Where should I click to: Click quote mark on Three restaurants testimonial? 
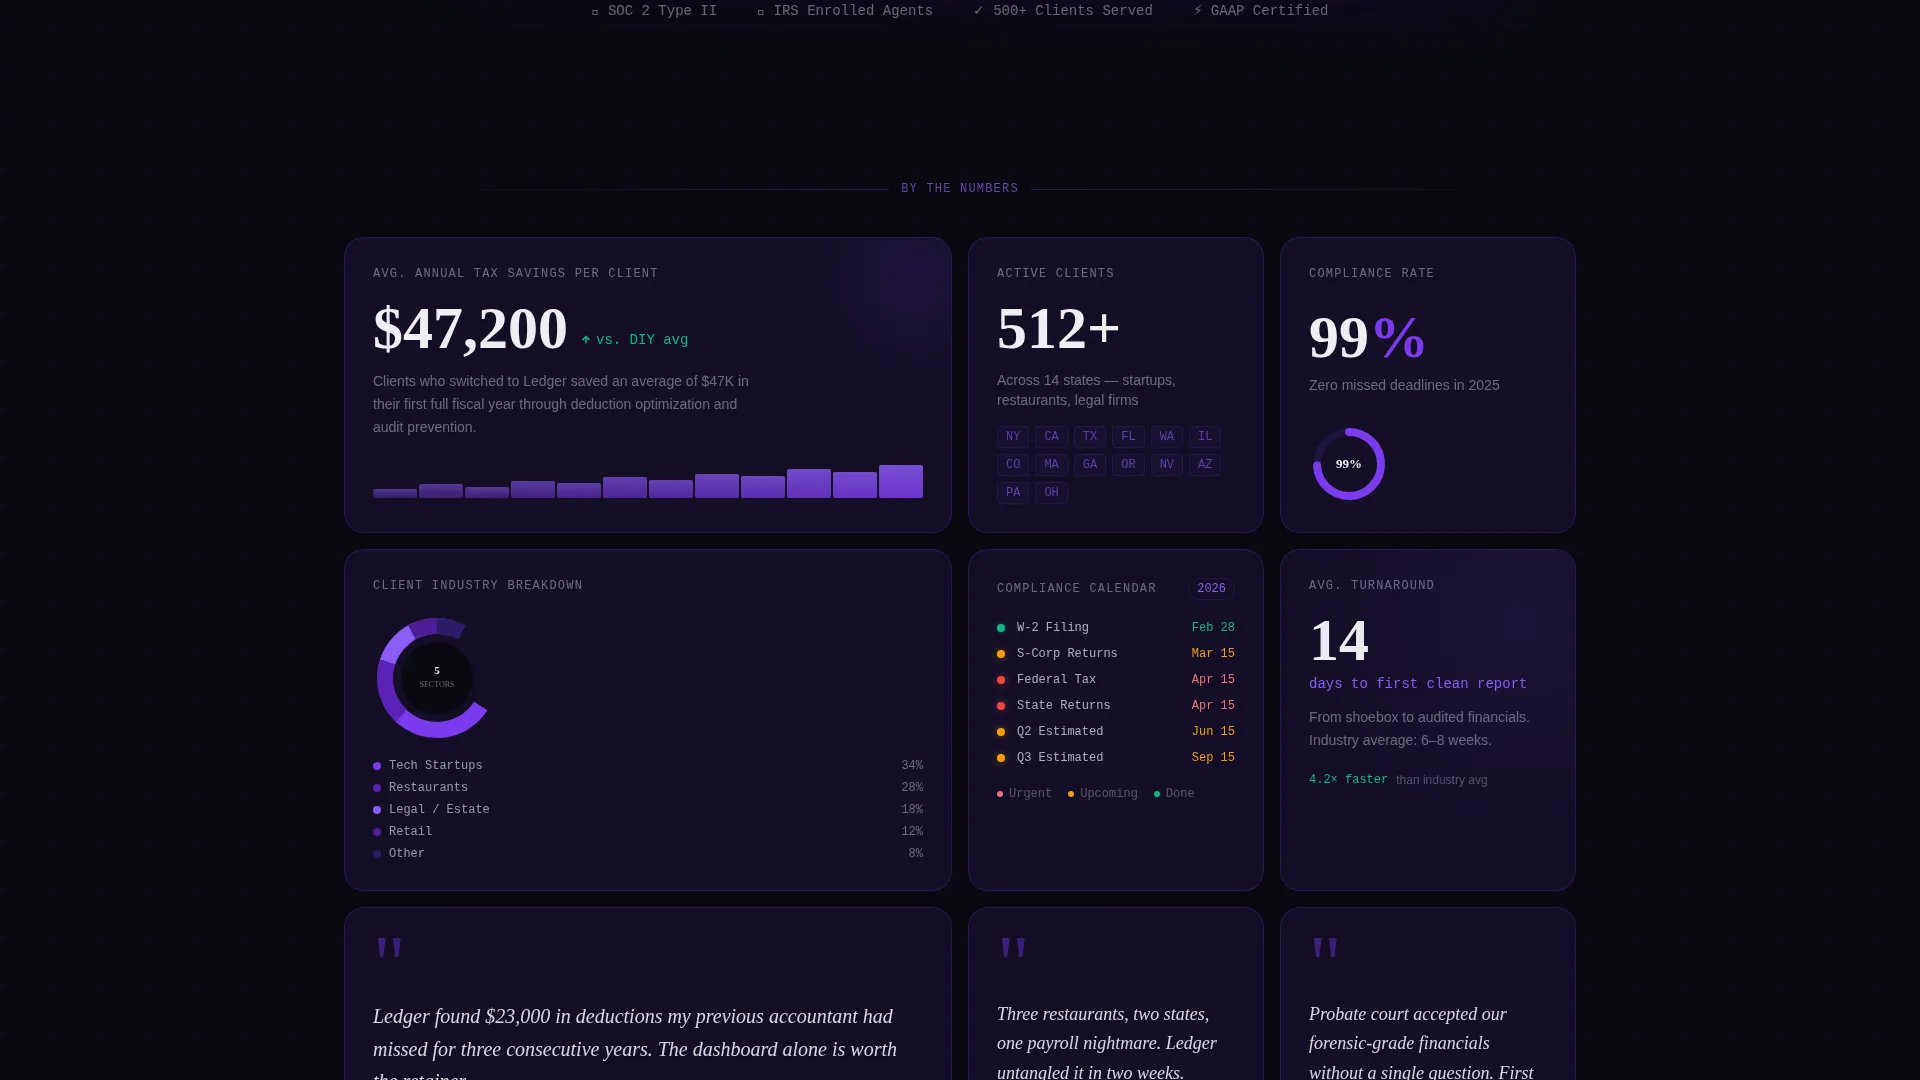tap(1013, 950)
